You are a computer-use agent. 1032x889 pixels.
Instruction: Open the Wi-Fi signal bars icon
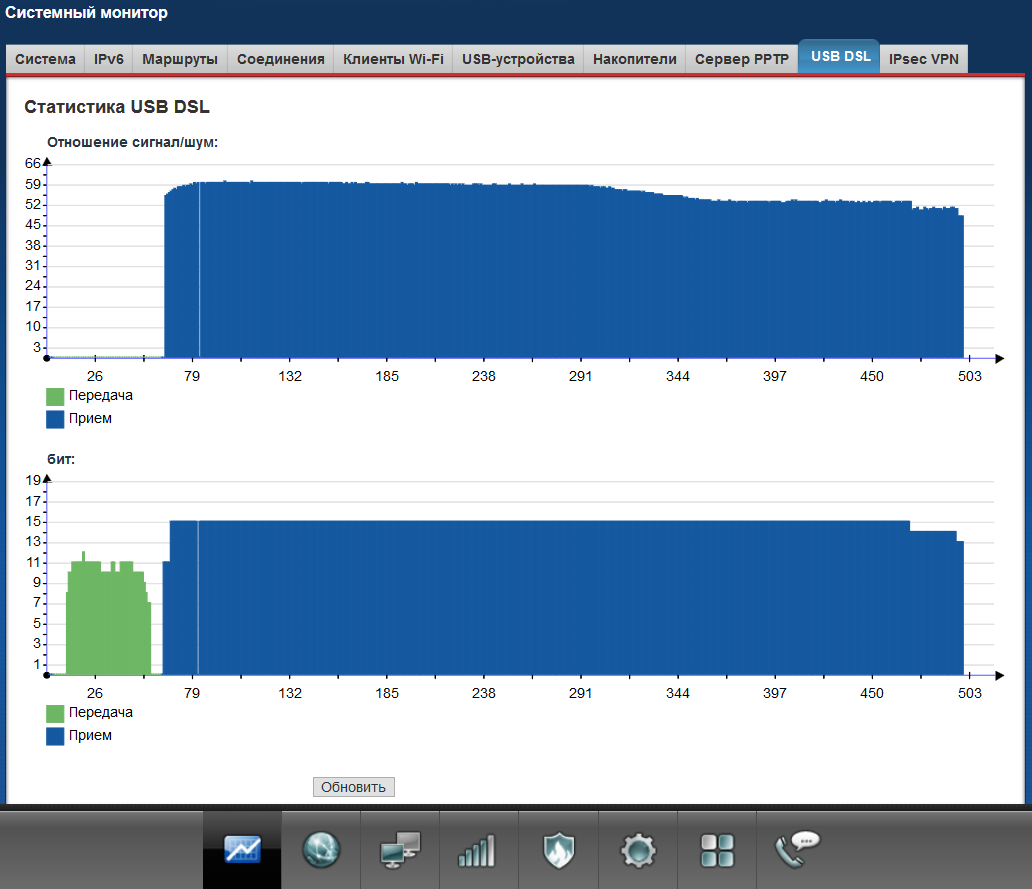coord(479,850)
